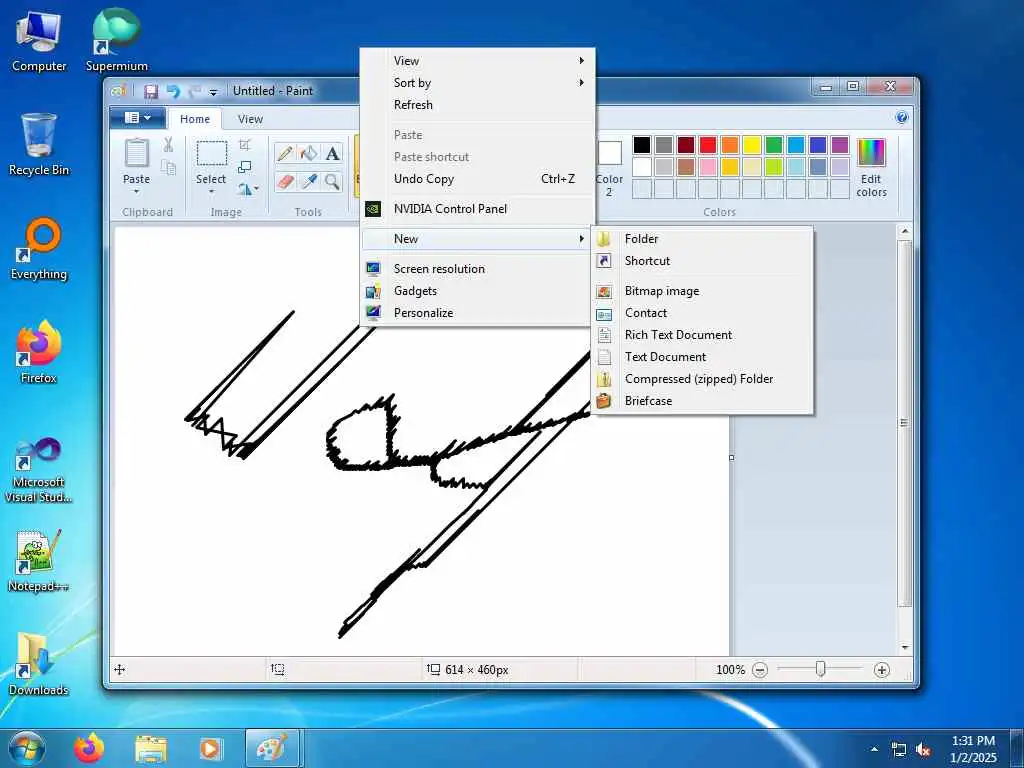This screenshot has width=1024, height=768.
Task: Select the Color picker eyedropper tool
Action: coord(308,181)
